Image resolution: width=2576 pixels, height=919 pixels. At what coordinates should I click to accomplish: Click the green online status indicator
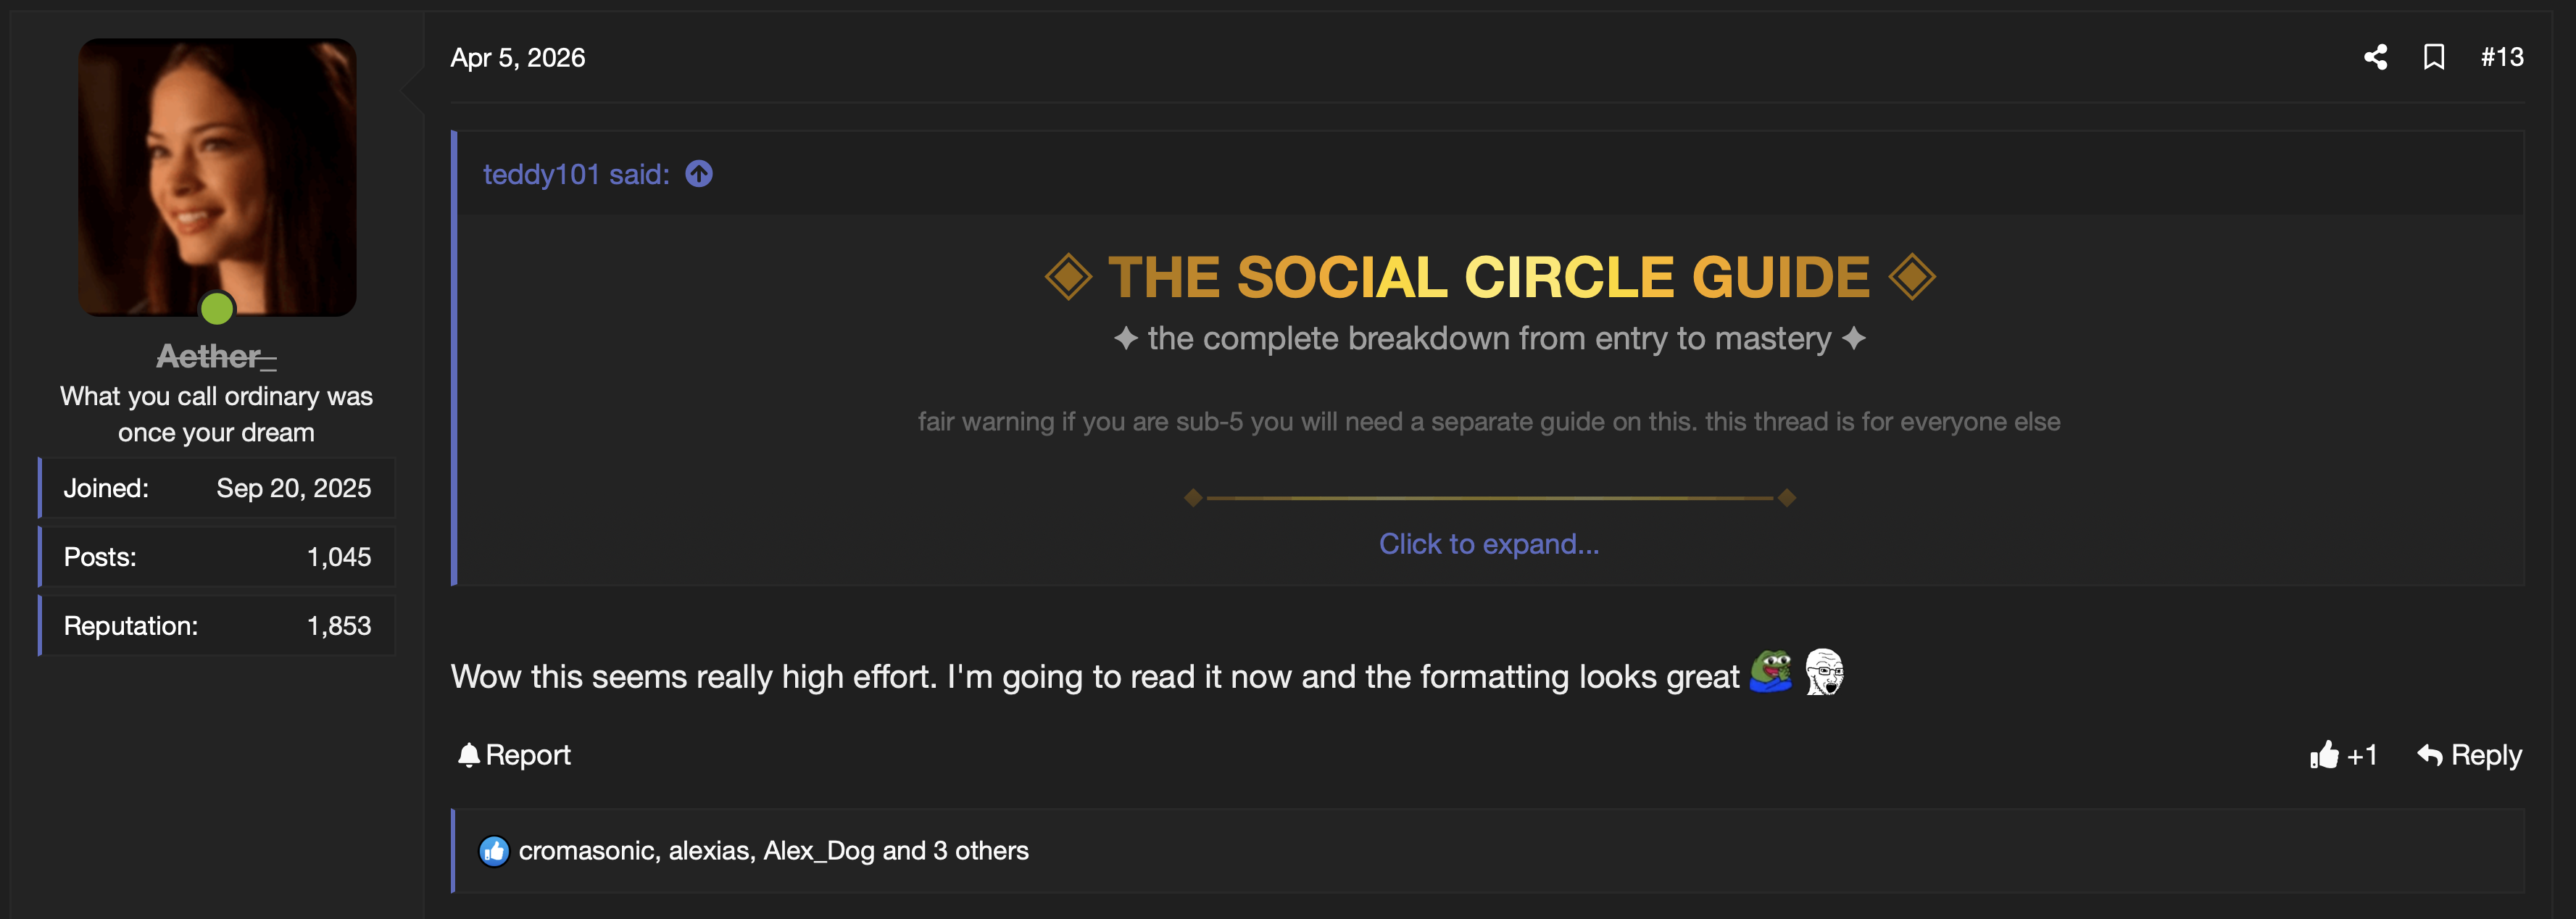coord(217,308)
